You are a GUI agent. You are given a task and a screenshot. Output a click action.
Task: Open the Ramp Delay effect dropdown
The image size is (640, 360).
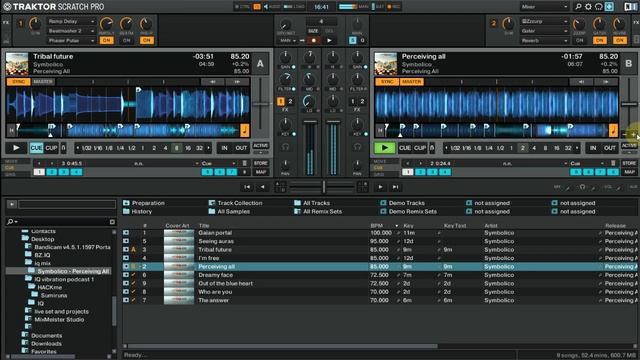coord(71,21)
